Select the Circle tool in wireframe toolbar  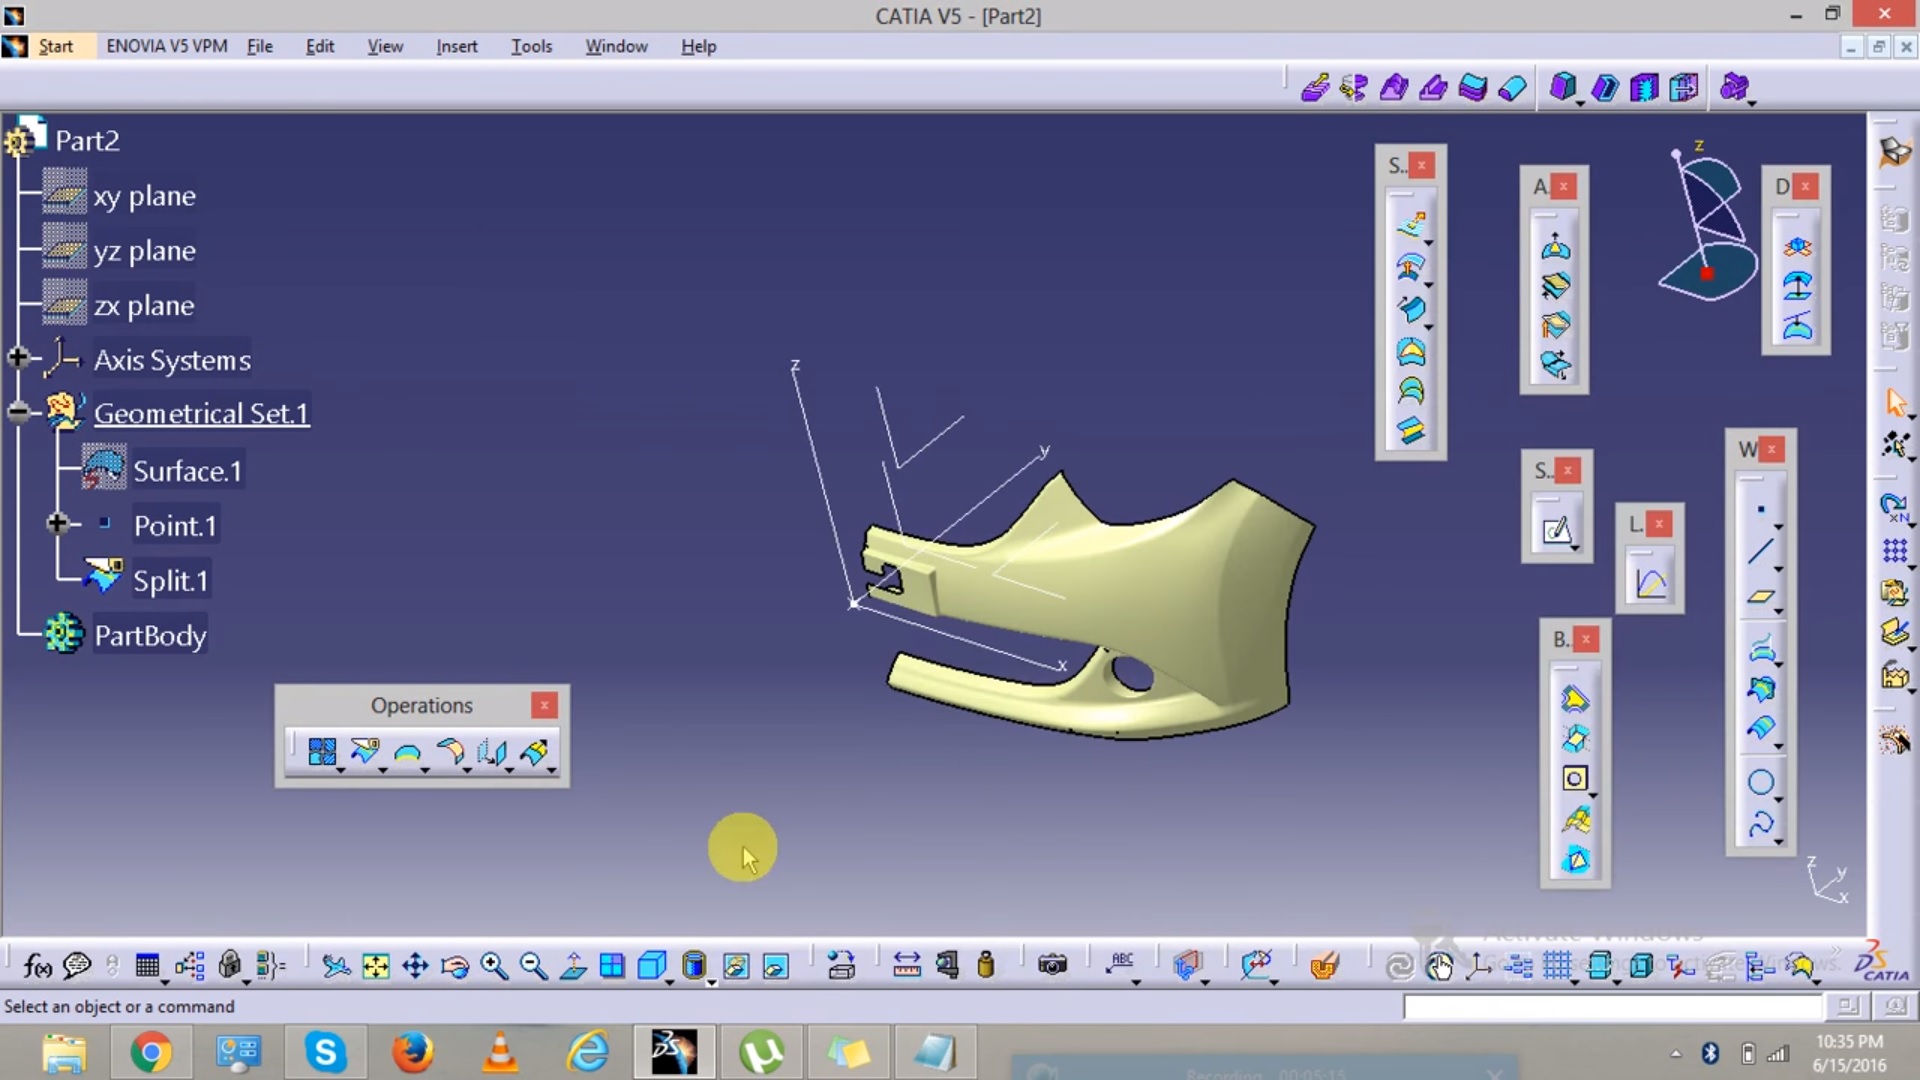[x=1760, y=782]
